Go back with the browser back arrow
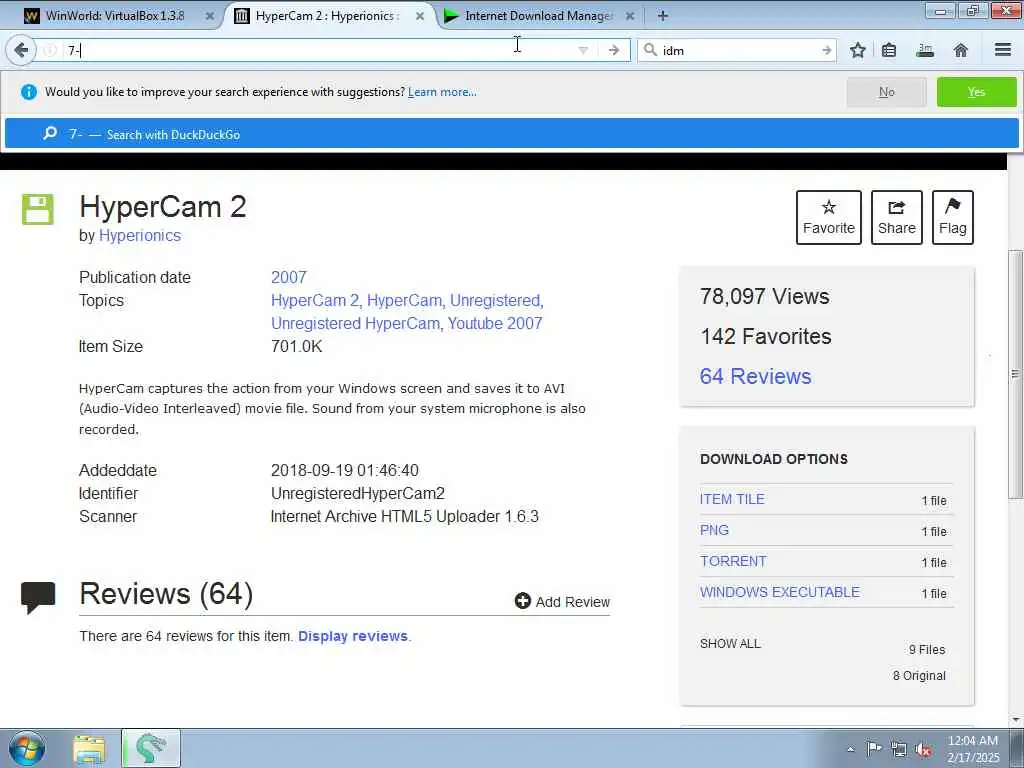The height and width of the screenshot is (768, 1024). pos(21,50)
